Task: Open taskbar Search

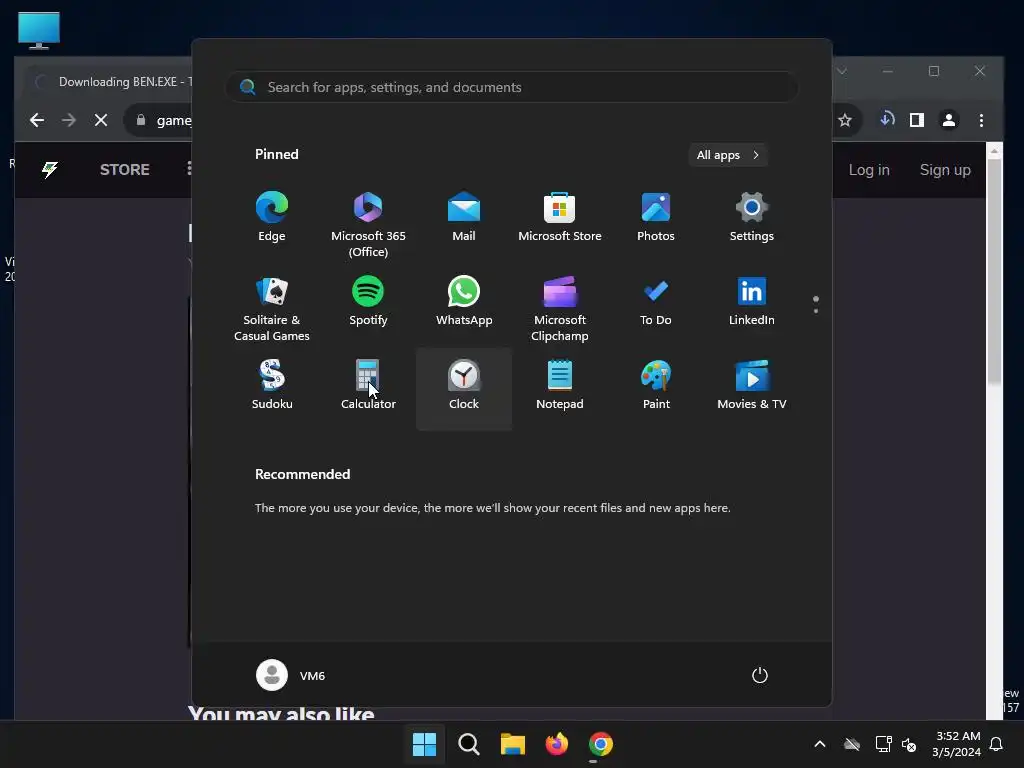Action: pos(468,744)
